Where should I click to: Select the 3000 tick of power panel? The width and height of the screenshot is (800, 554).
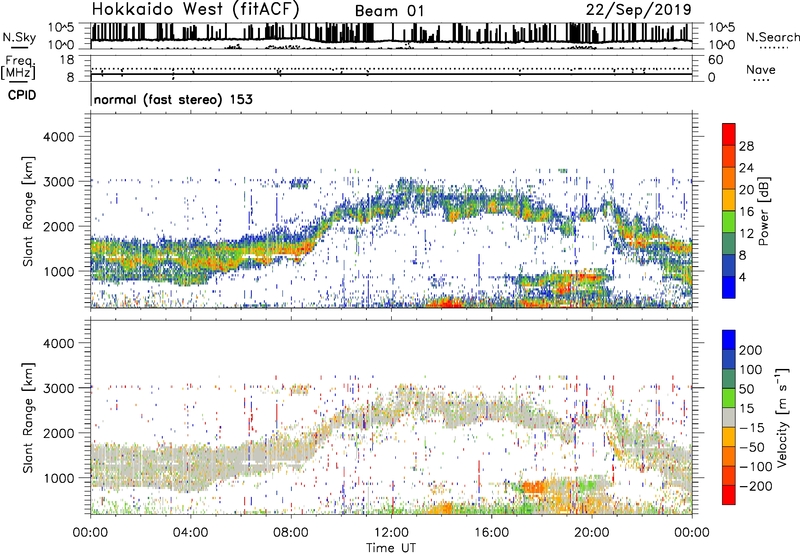coord(59,182)
